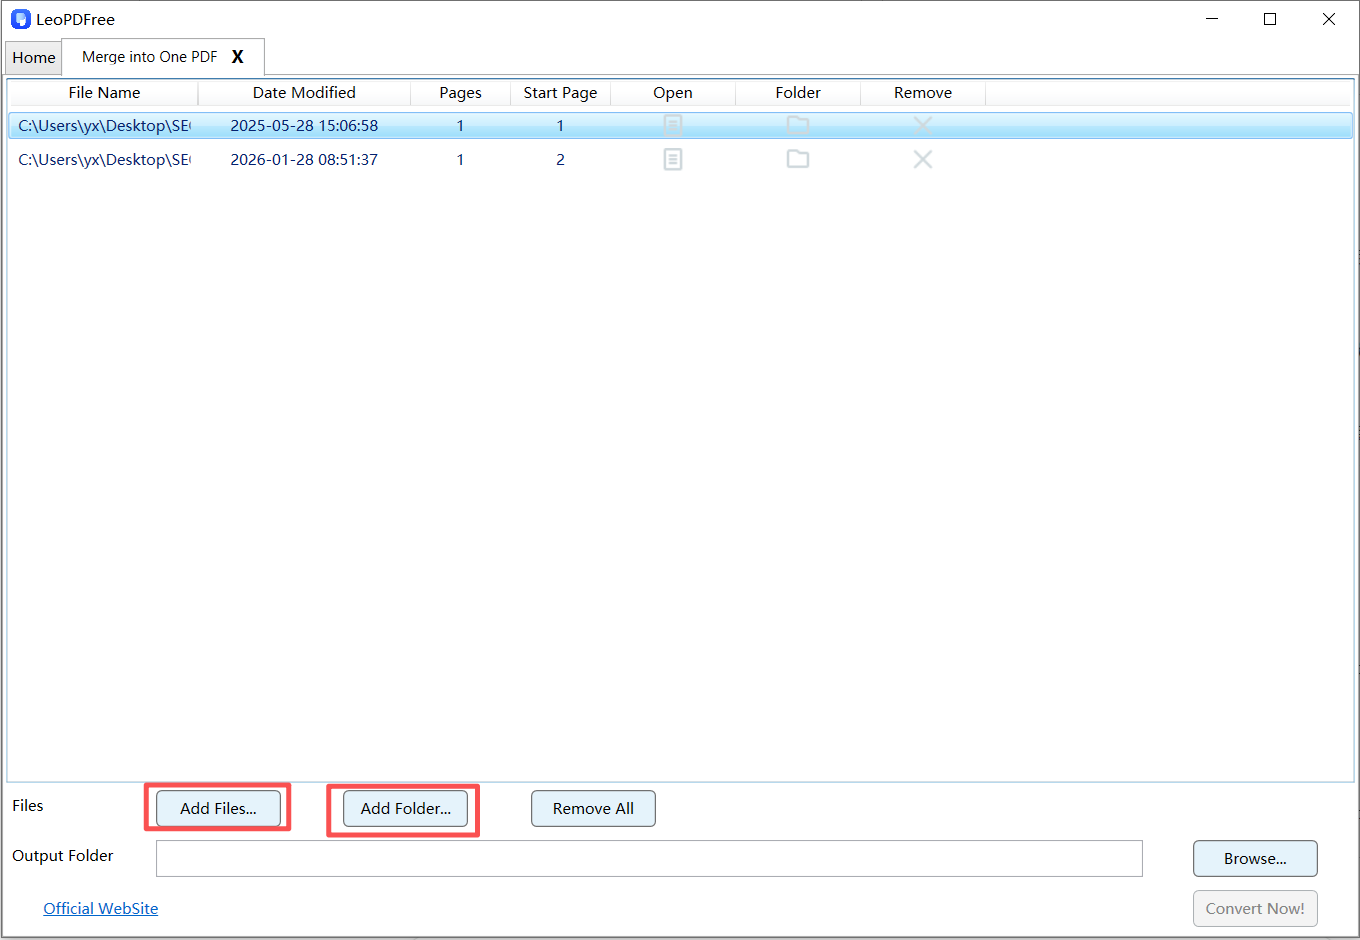Browse for an output folder
Image resolution: width=1360 pixels, height=940 pixels.
(1255, 858)
